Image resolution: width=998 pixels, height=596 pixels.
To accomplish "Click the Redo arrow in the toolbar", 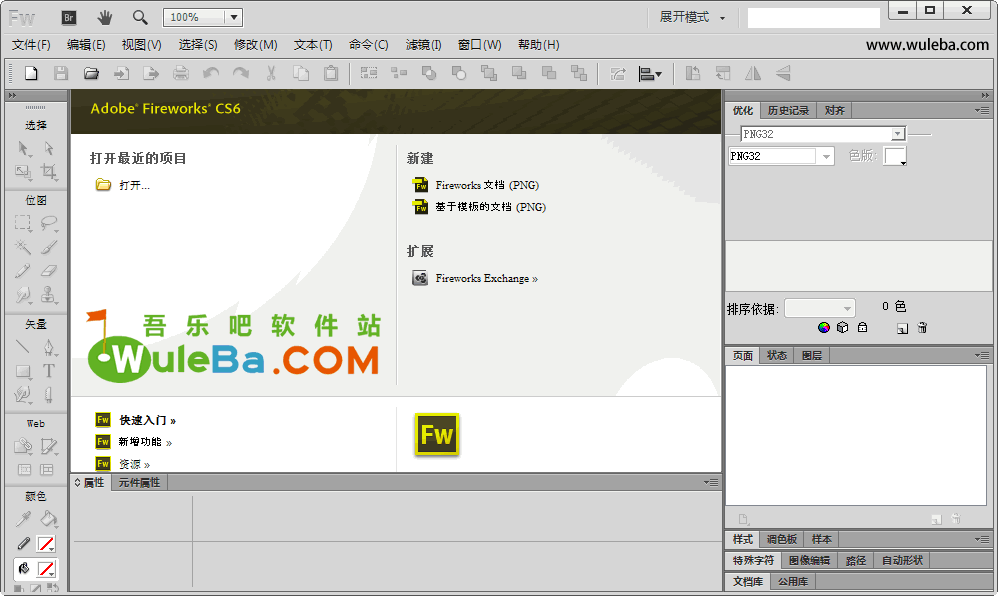I will tap(241, 73).
